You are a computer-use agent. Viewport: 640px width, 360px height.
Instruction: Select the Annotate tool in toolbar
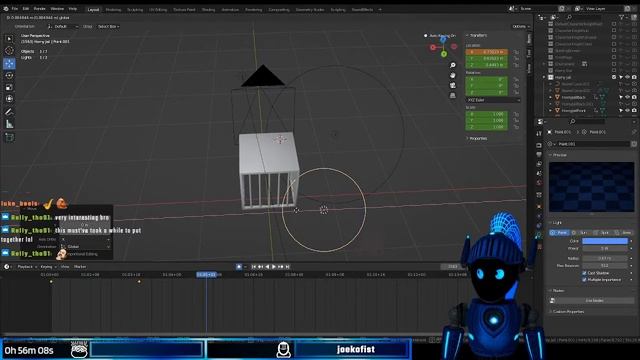9,112
